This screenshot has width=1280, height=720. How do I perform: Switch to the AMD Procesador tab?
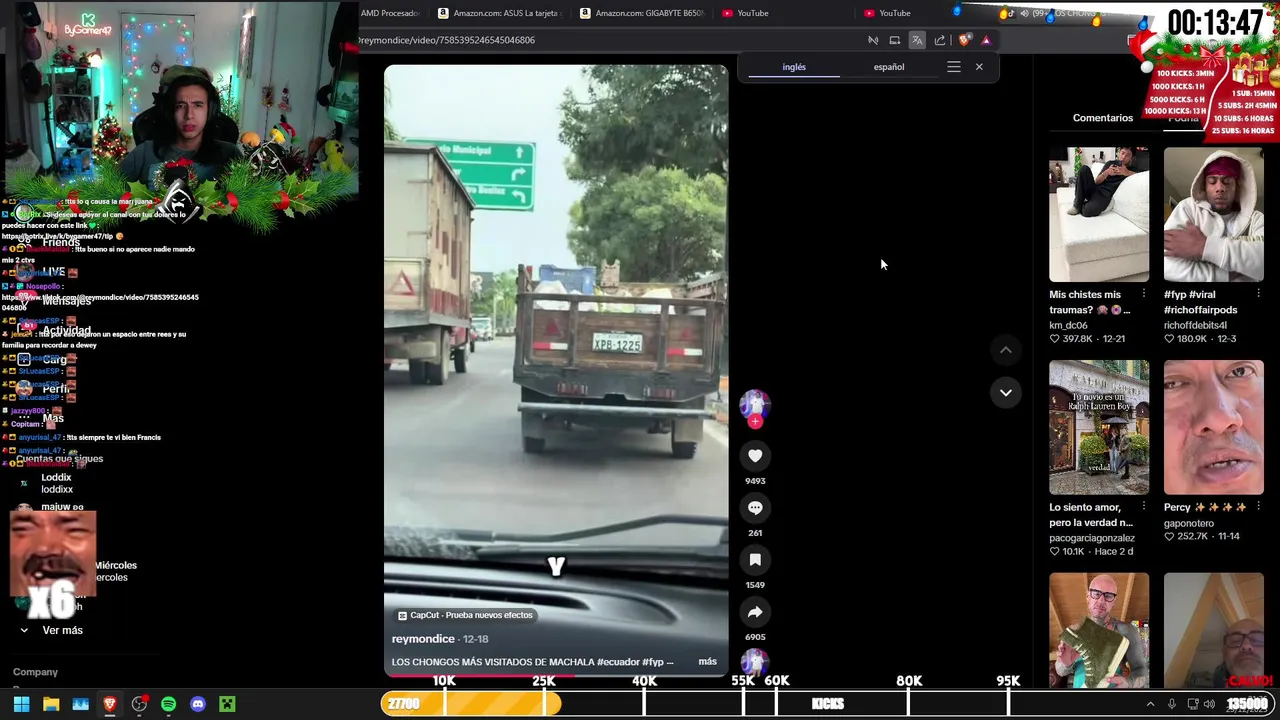(392, 13)
